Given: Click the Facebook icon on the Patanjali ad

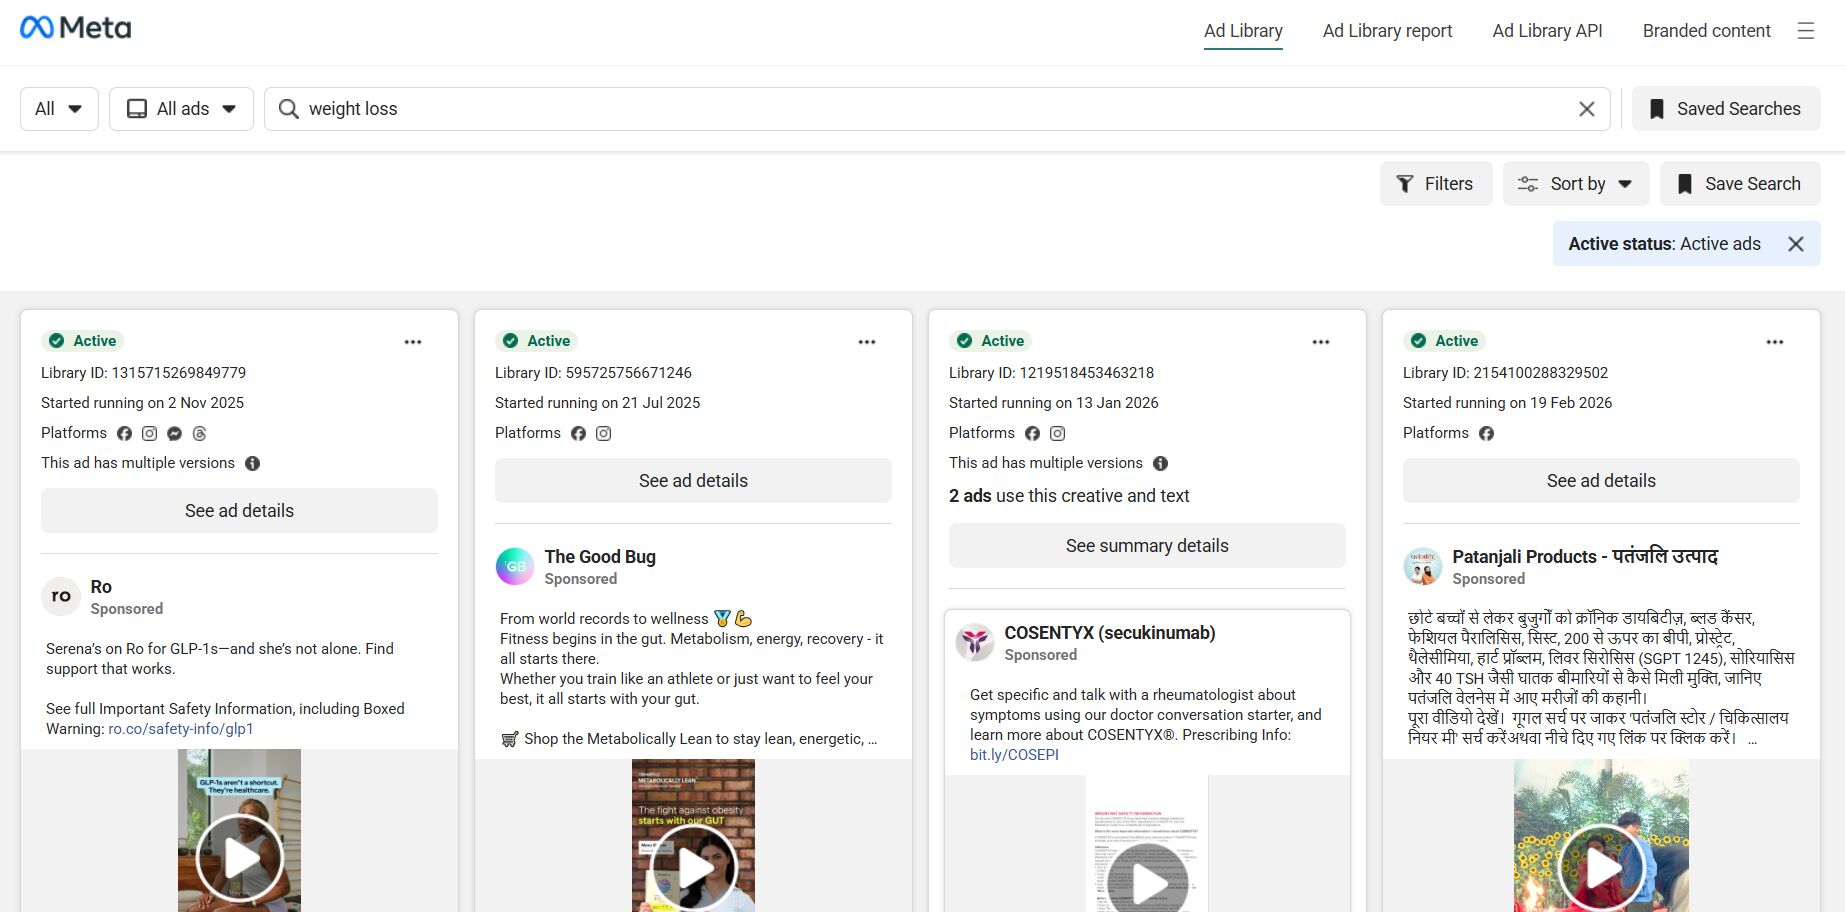Looking at the screenshot, I should click(x=1486, y=434).
